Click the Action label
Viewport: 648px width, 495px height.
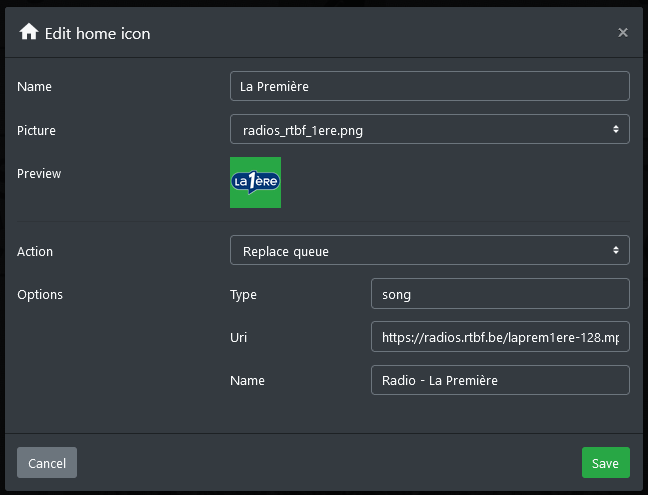tap(35, 252)
